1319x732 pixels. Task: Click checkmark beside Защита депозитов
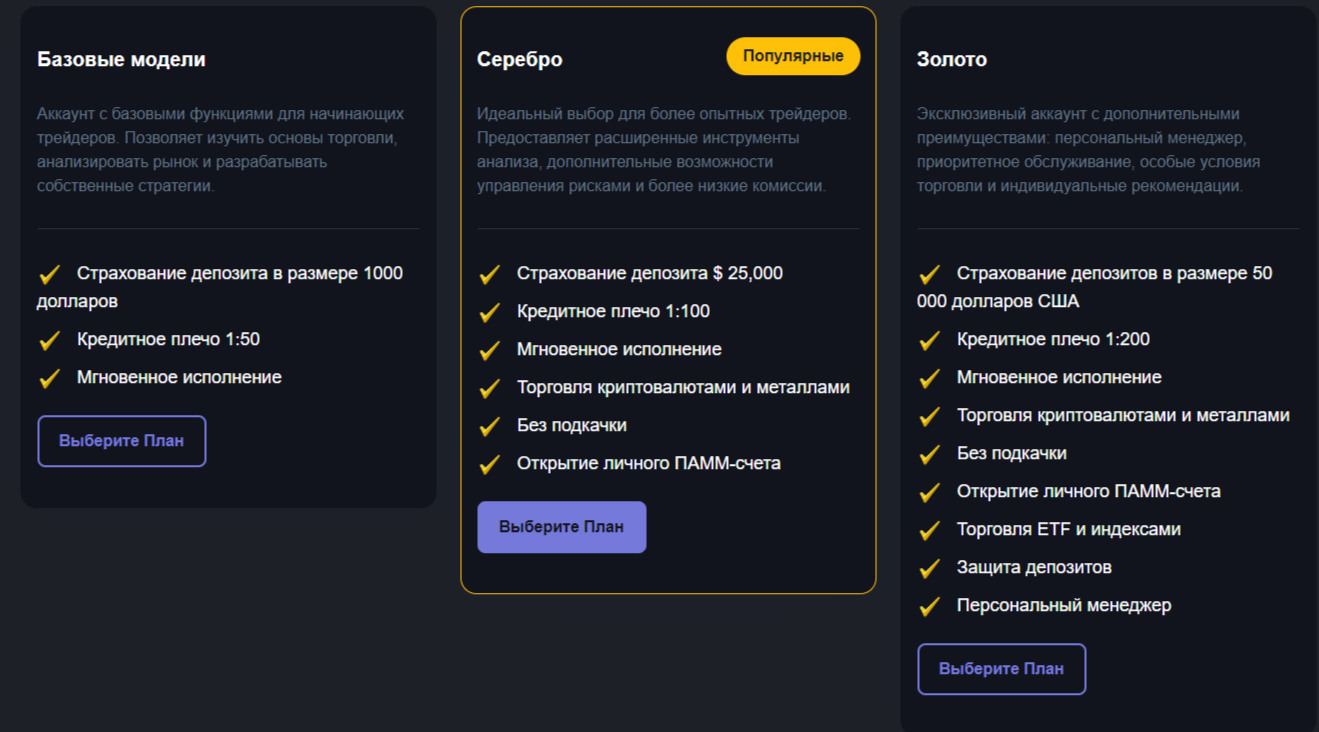click(x=930, y=569)
